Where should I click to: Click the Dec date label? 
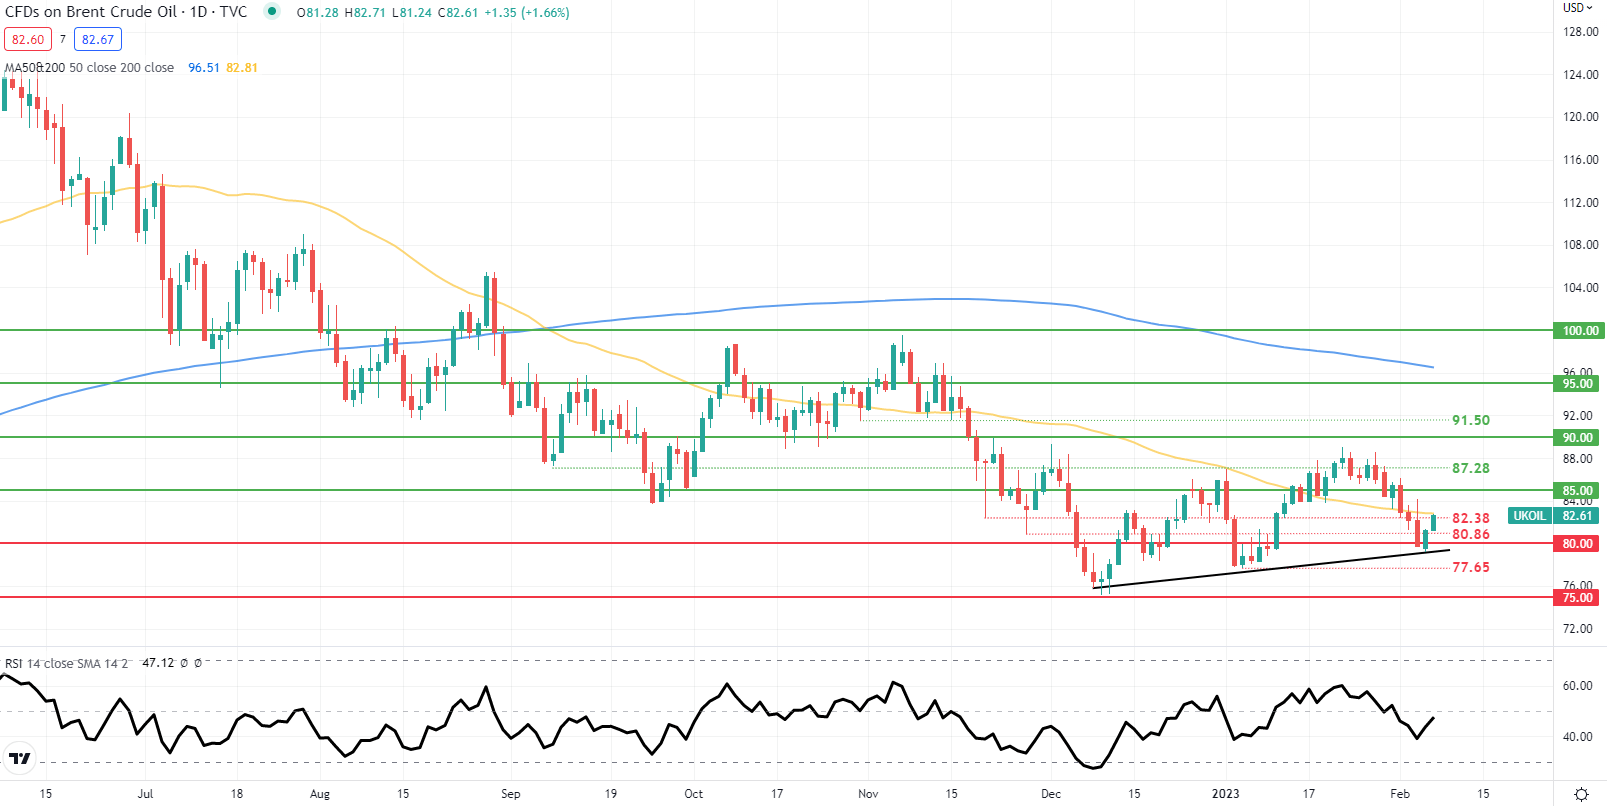(1051, 794)
